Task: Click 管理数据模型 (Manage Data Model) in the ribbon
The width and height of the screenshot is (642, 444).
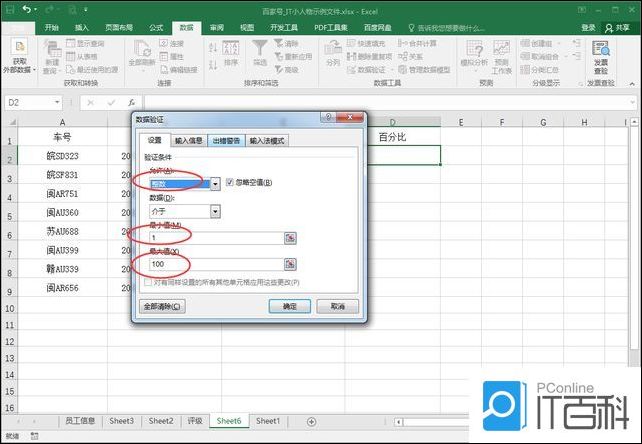Action: coord(424,70)
